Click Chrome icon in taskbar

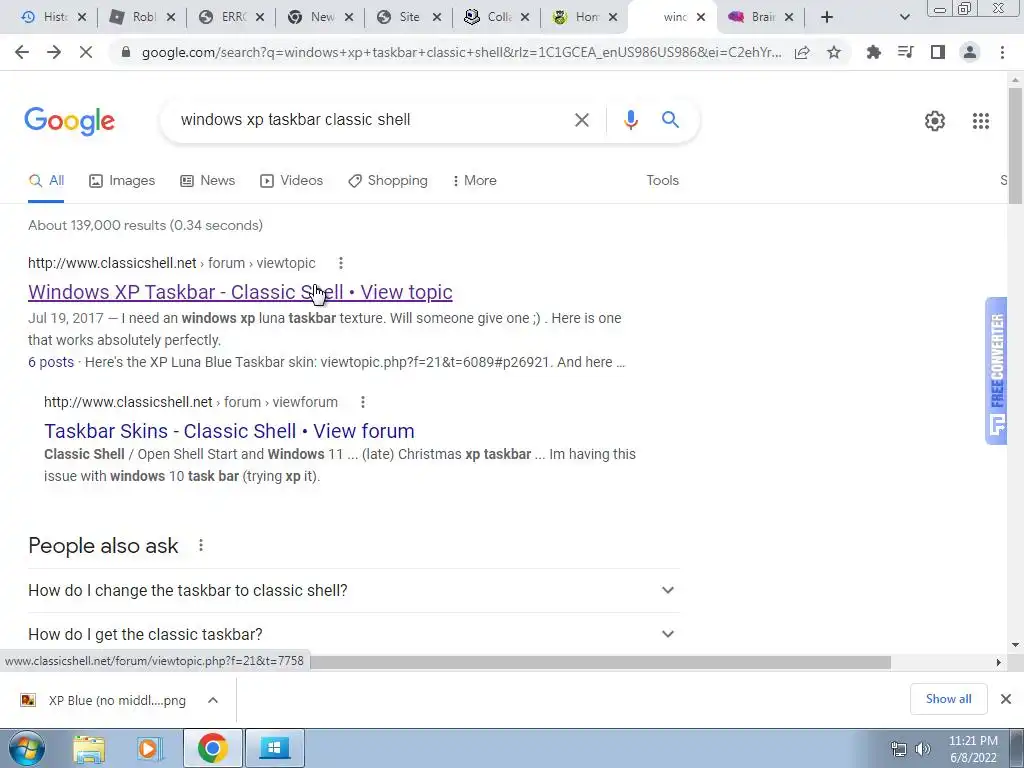(212, 748)
